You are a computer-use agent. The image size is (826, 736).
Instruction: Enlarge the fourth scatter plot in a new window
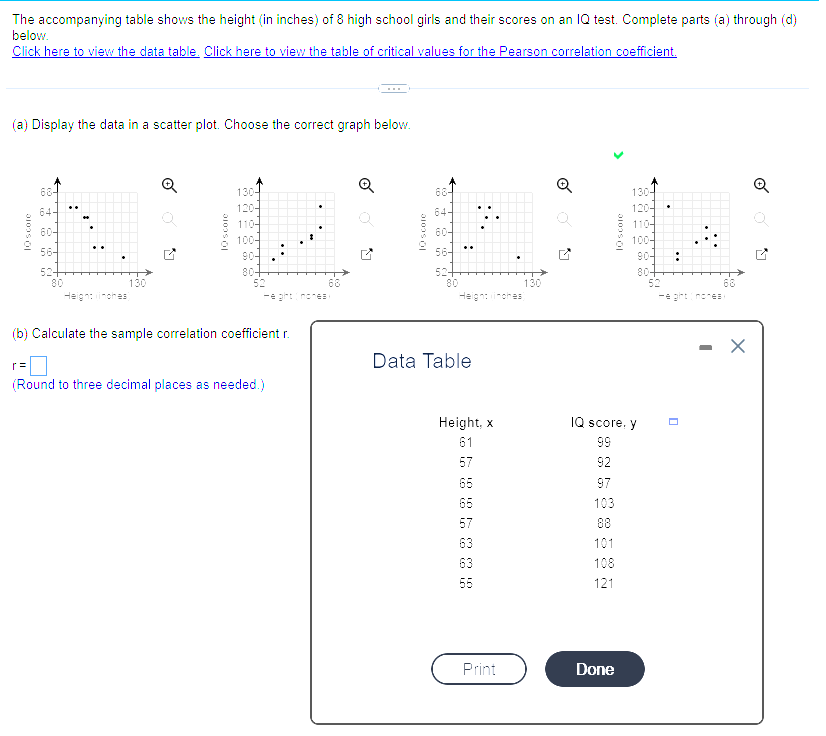point(761,254)
